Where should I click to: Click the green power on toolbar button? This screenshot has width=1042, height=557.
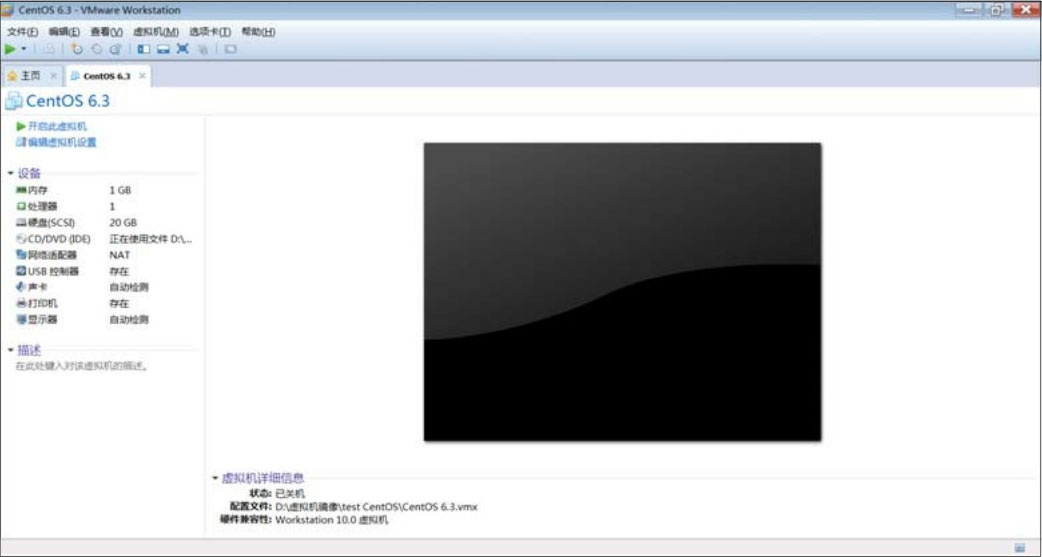(10, 49)
